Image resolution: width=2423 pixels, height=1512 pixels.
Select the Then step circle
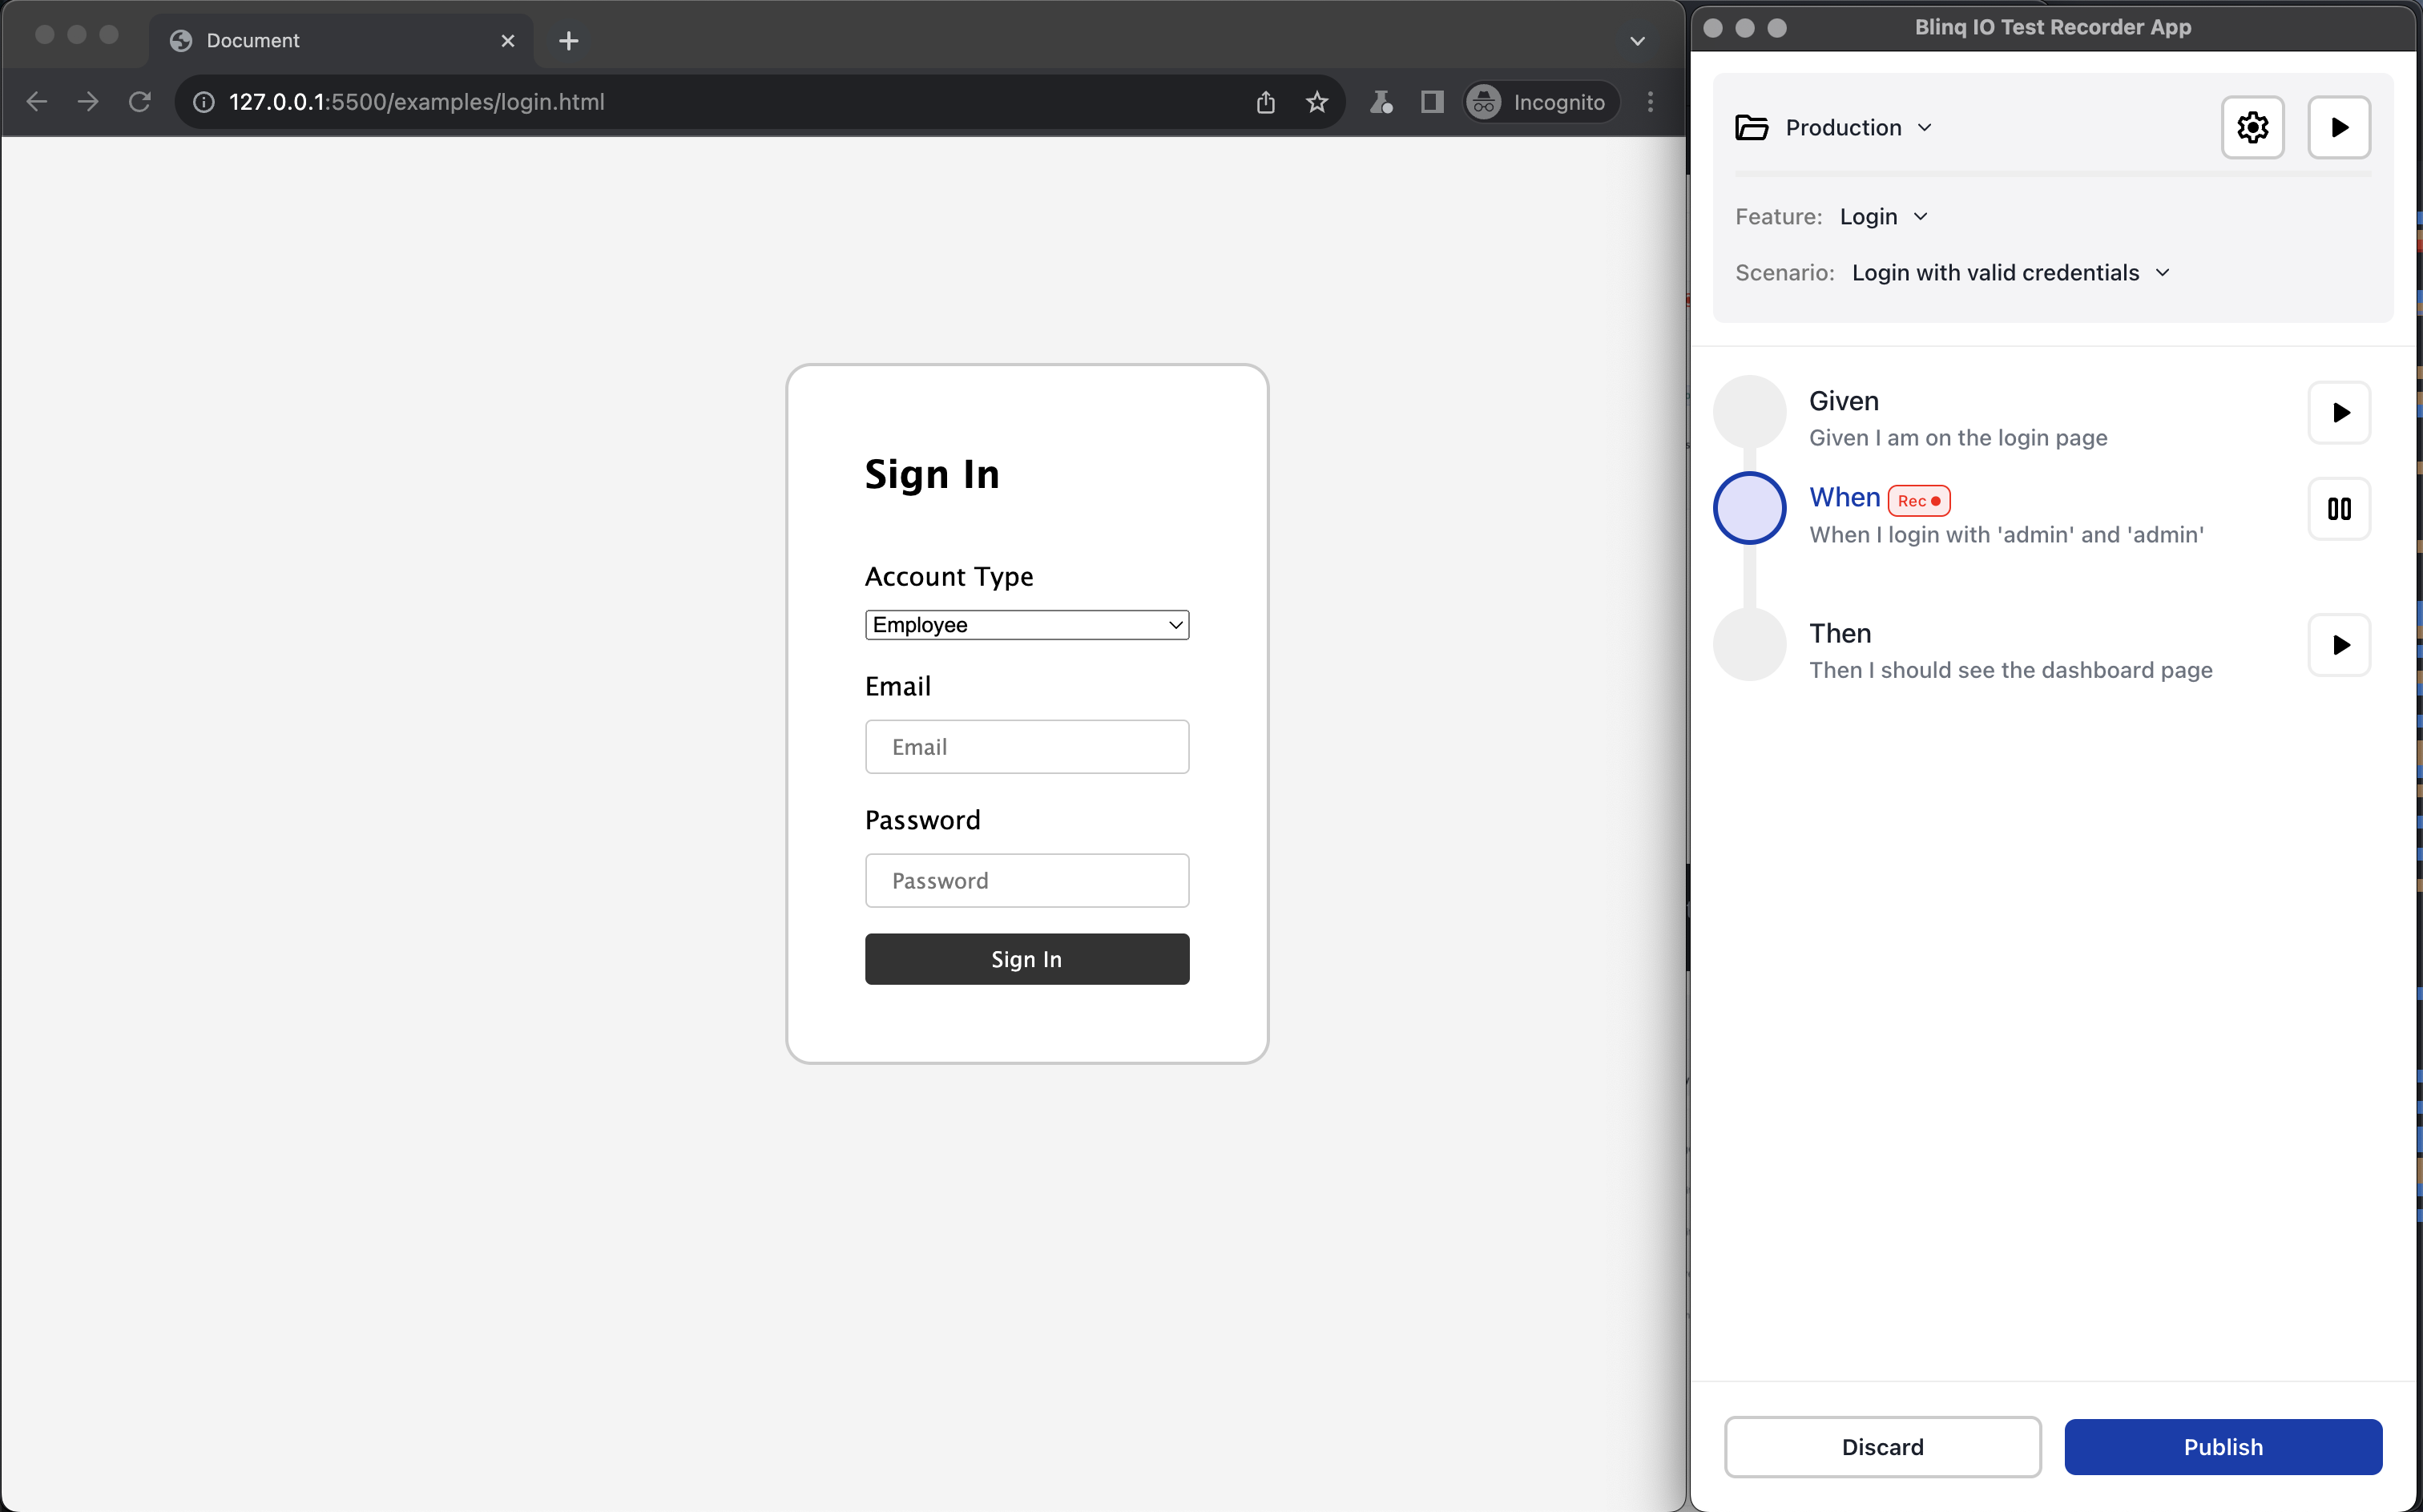(1749, 645)
